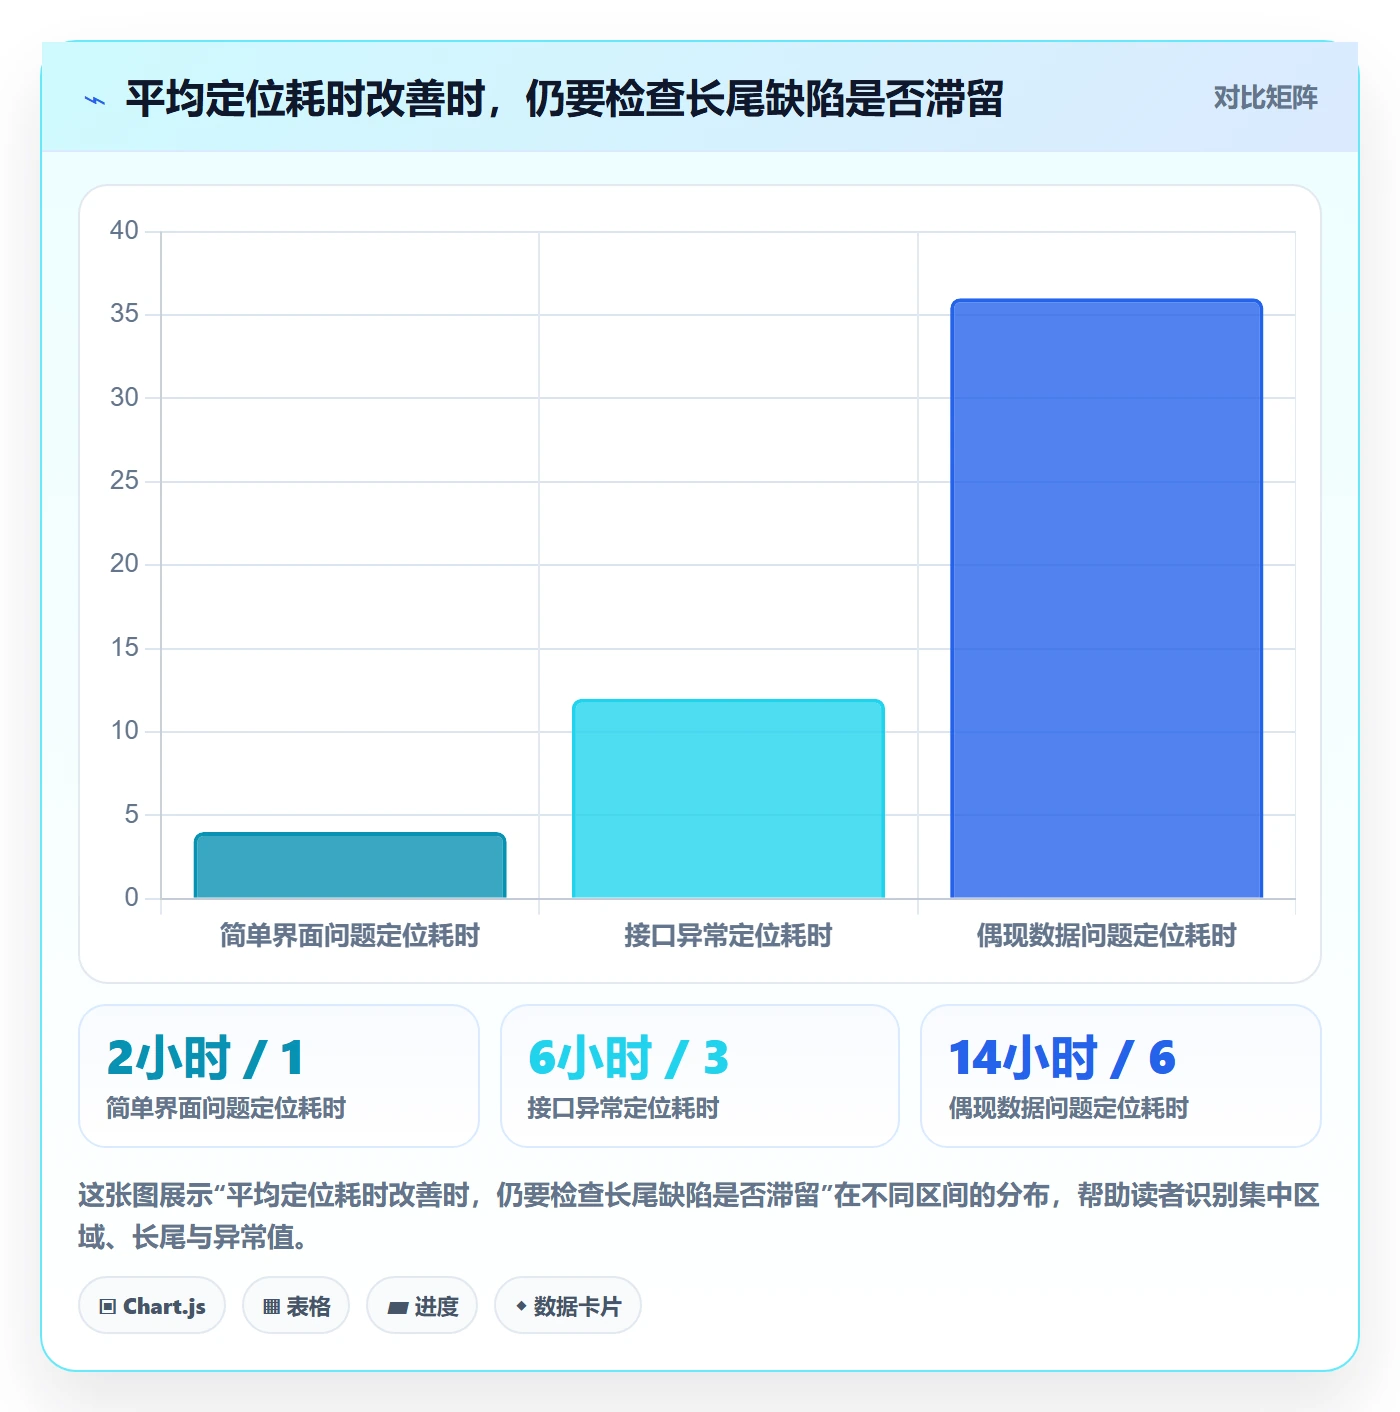Click the y-axis value 35

coord(125,314)
